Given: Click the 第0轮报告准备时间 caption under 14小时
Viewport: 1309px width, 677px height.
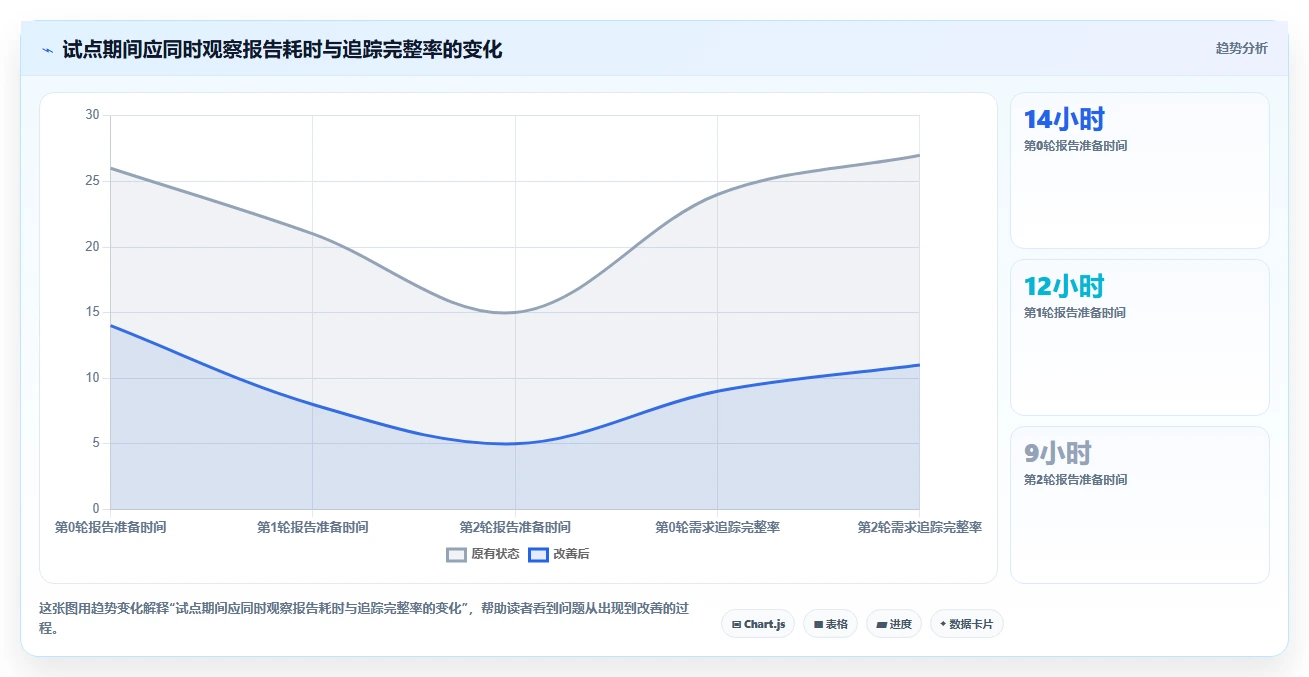Looking at the screenshot, I should (1076, 146).
